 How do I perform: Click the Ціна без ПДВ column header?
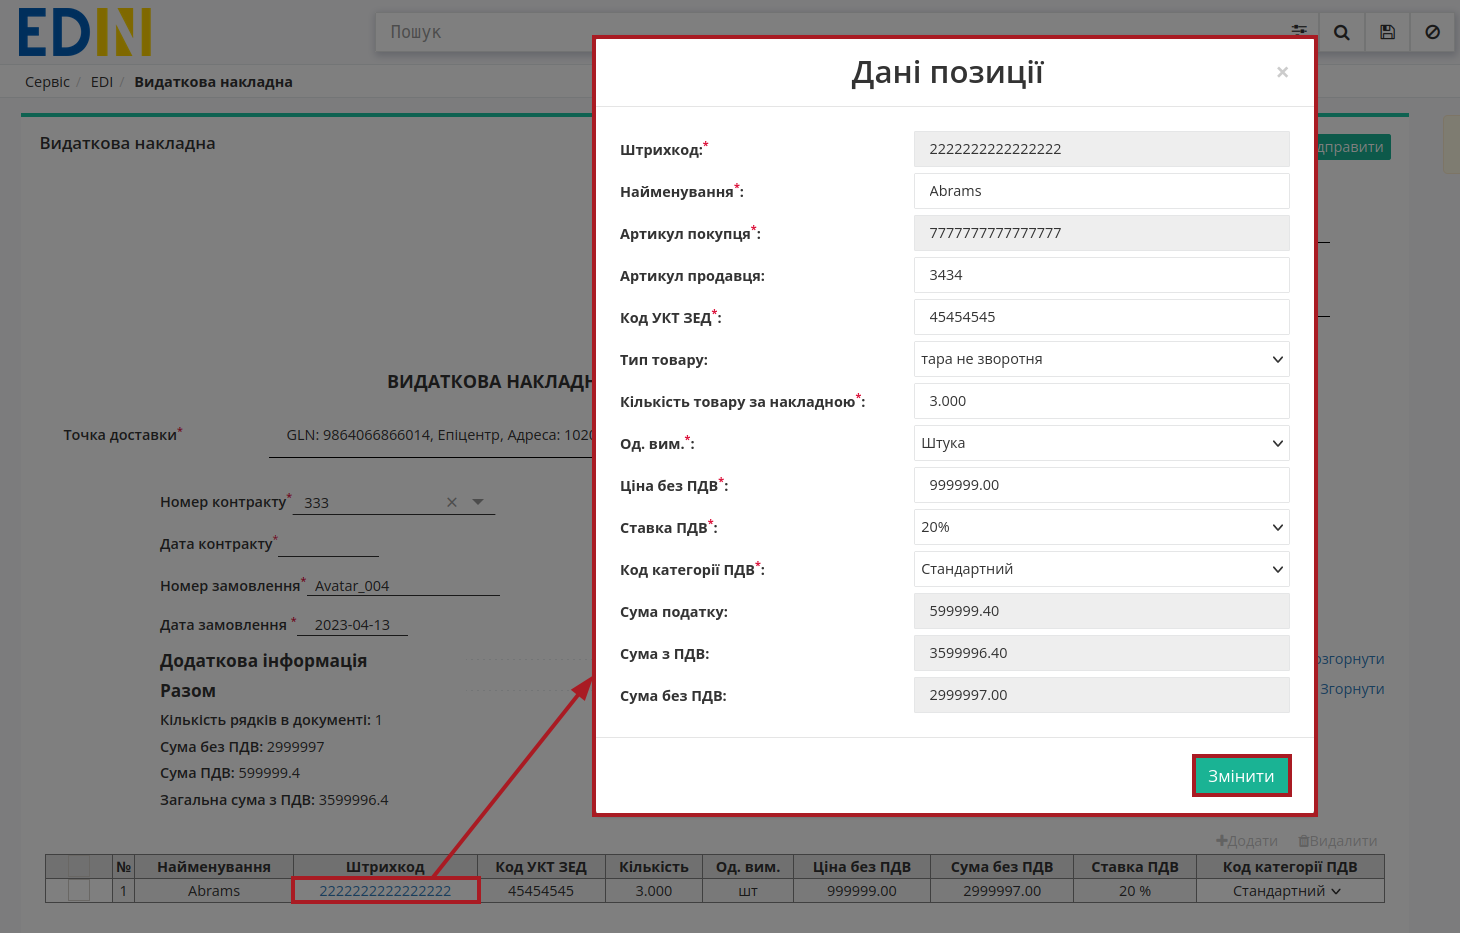[x=862, y=867]
